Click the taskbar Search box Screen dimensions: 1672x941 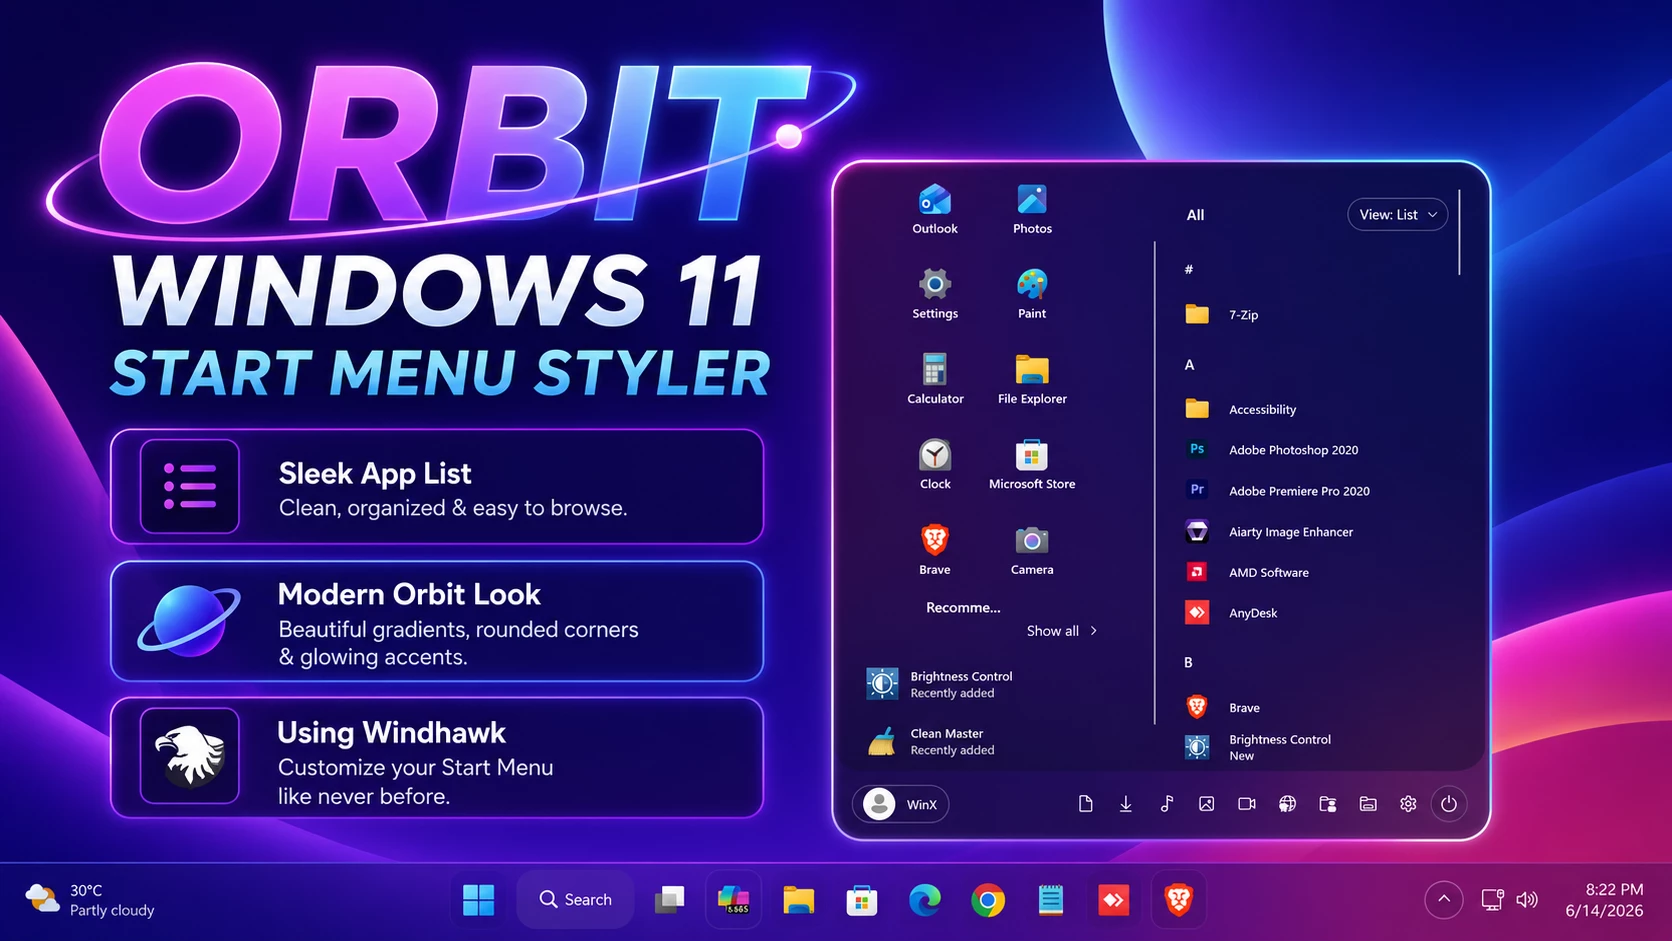click(x=575, y=900)
